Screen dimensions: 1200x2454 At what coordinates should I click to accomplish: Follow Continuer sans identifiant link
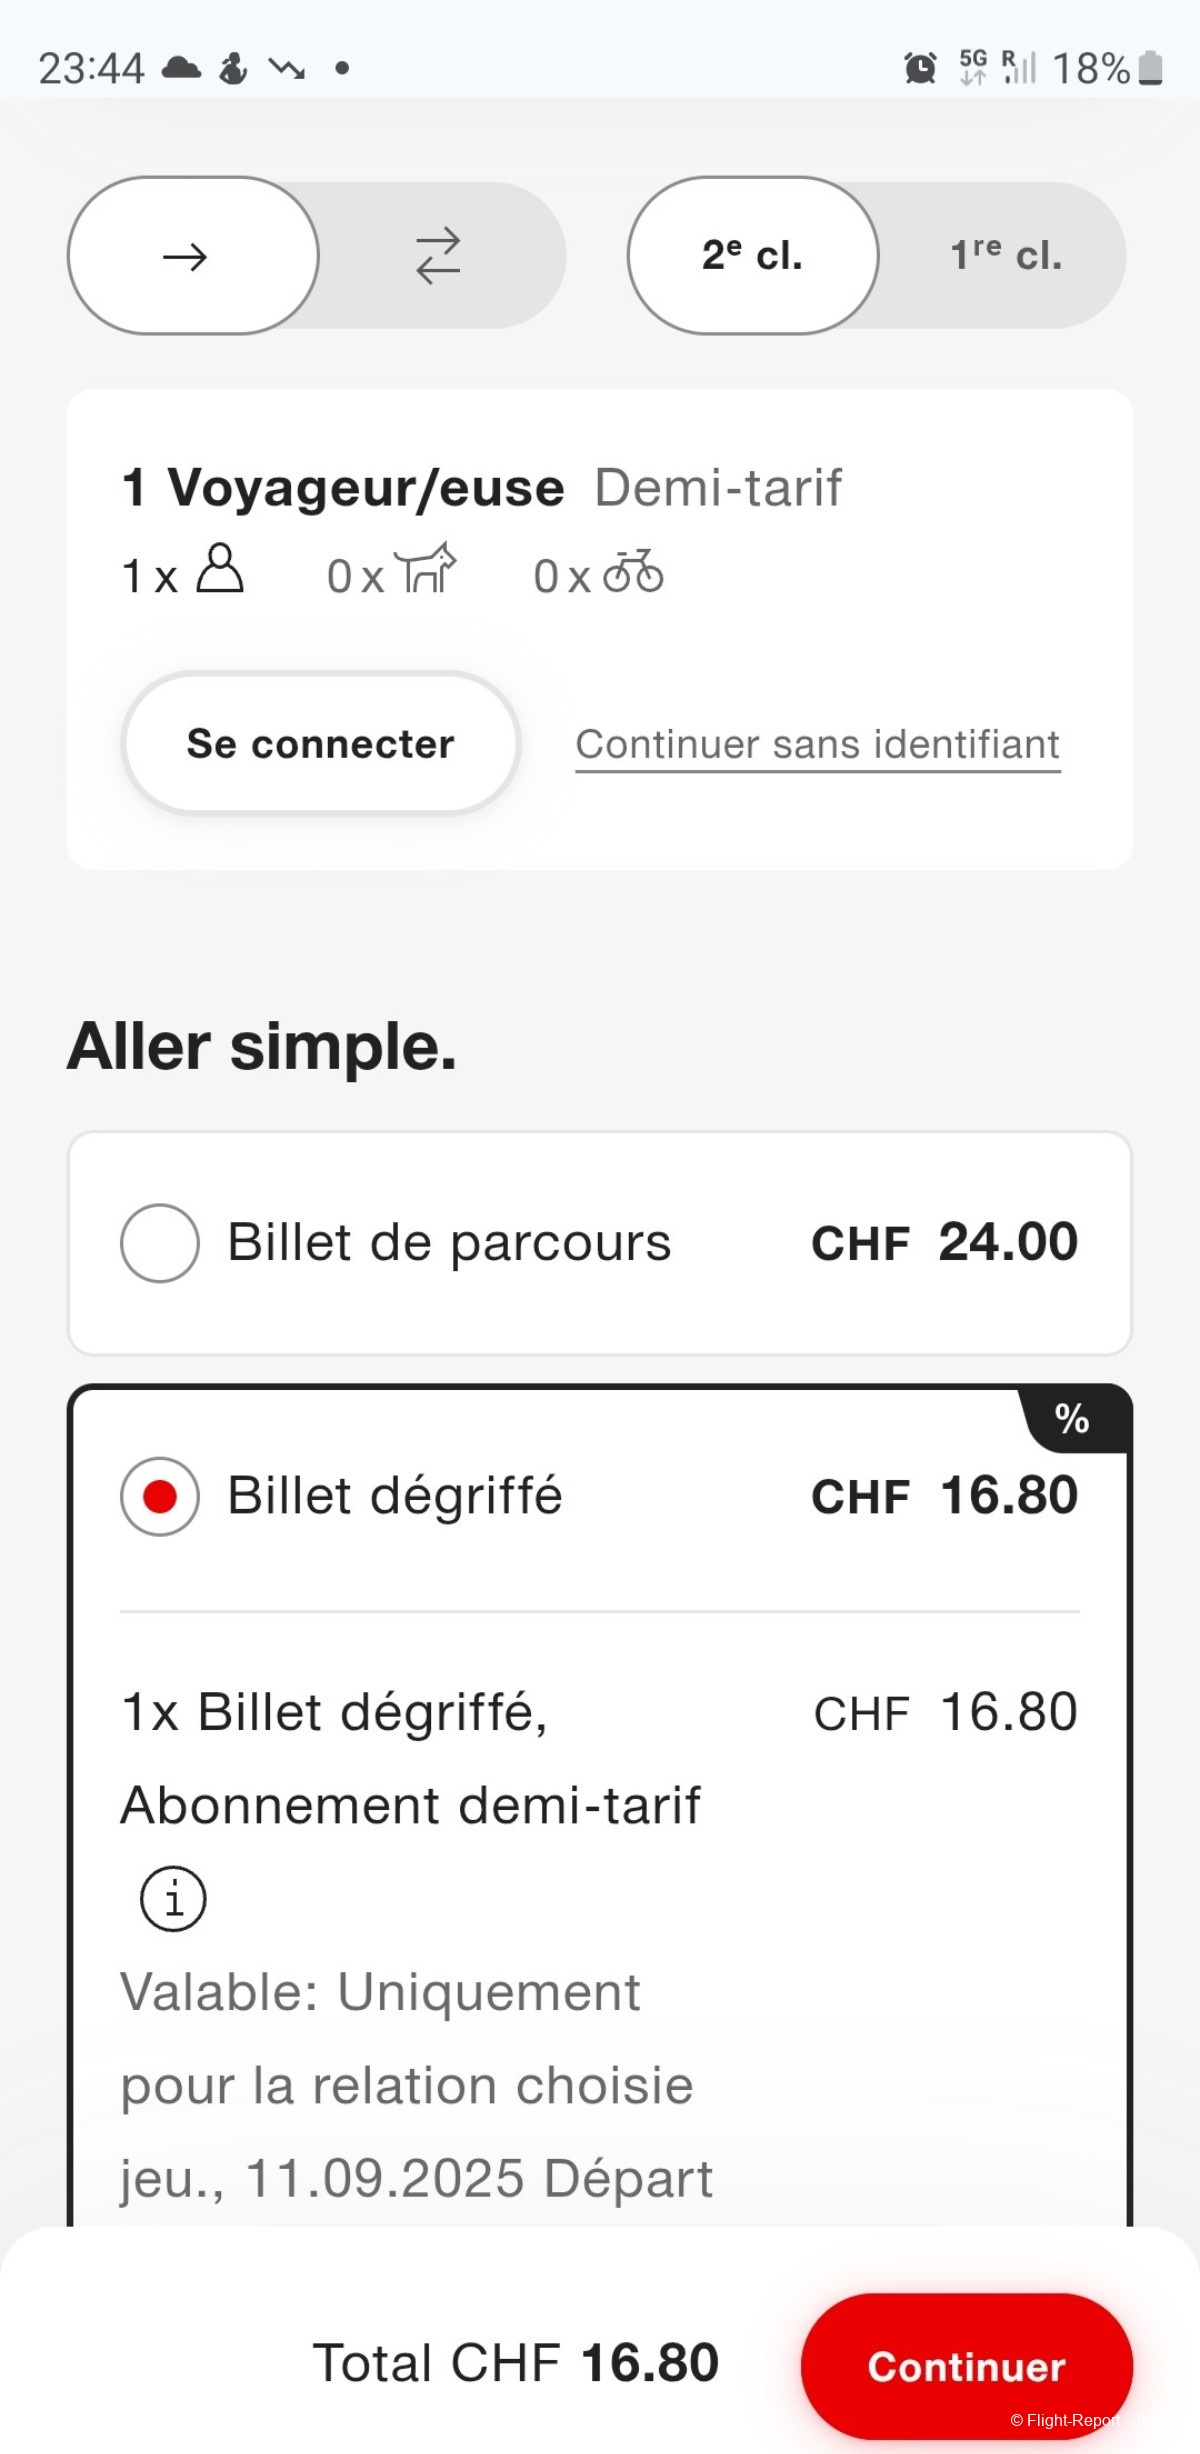coord(817,745)
